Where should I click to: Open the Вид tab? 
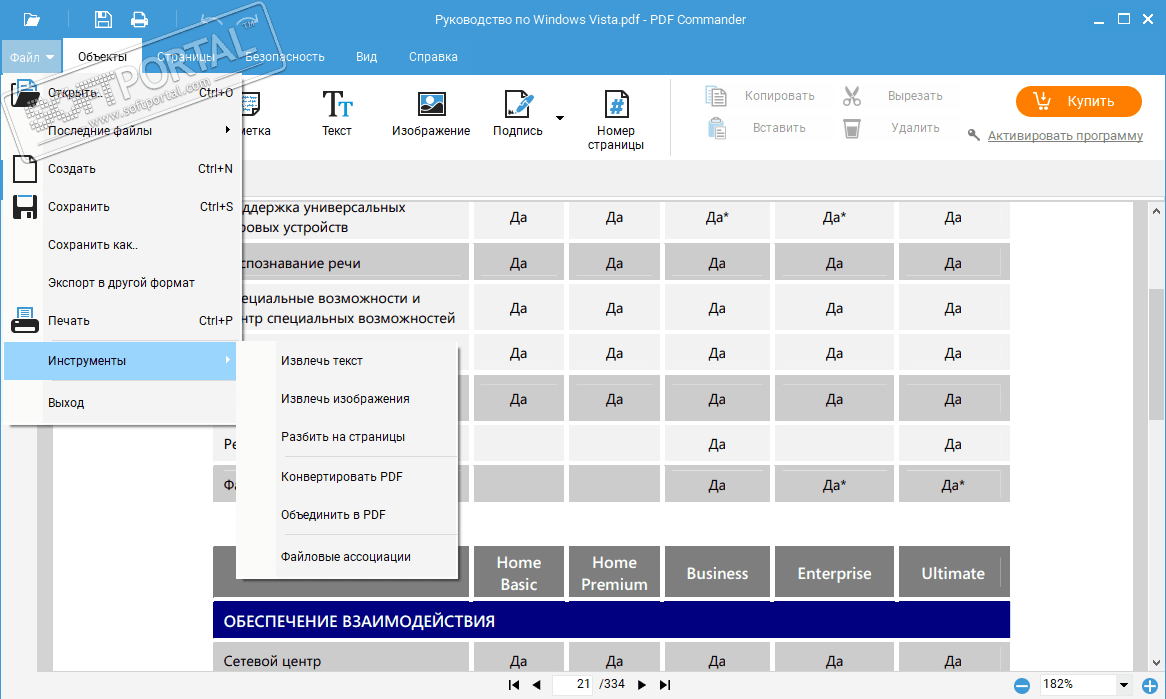367,57
